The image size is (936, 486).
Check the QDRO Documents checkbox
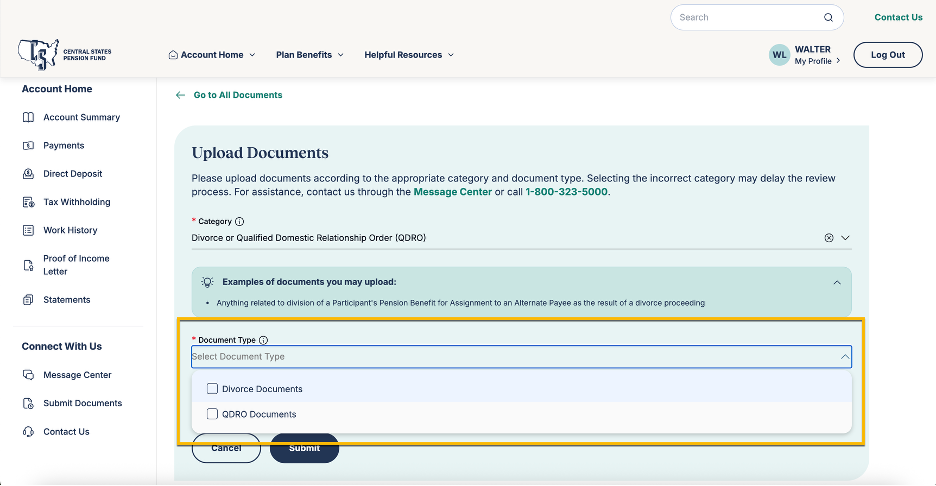pos(212,414)
